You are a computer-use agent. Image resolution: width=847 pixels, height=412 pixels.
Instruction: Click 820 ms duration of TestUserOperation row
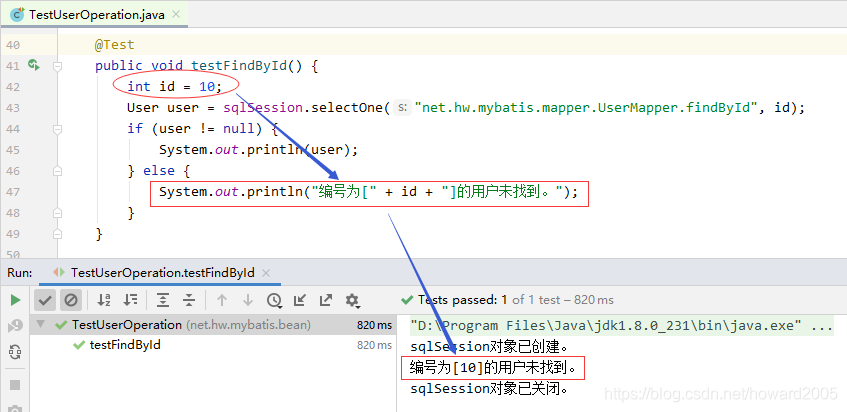[x=374, y=325]
